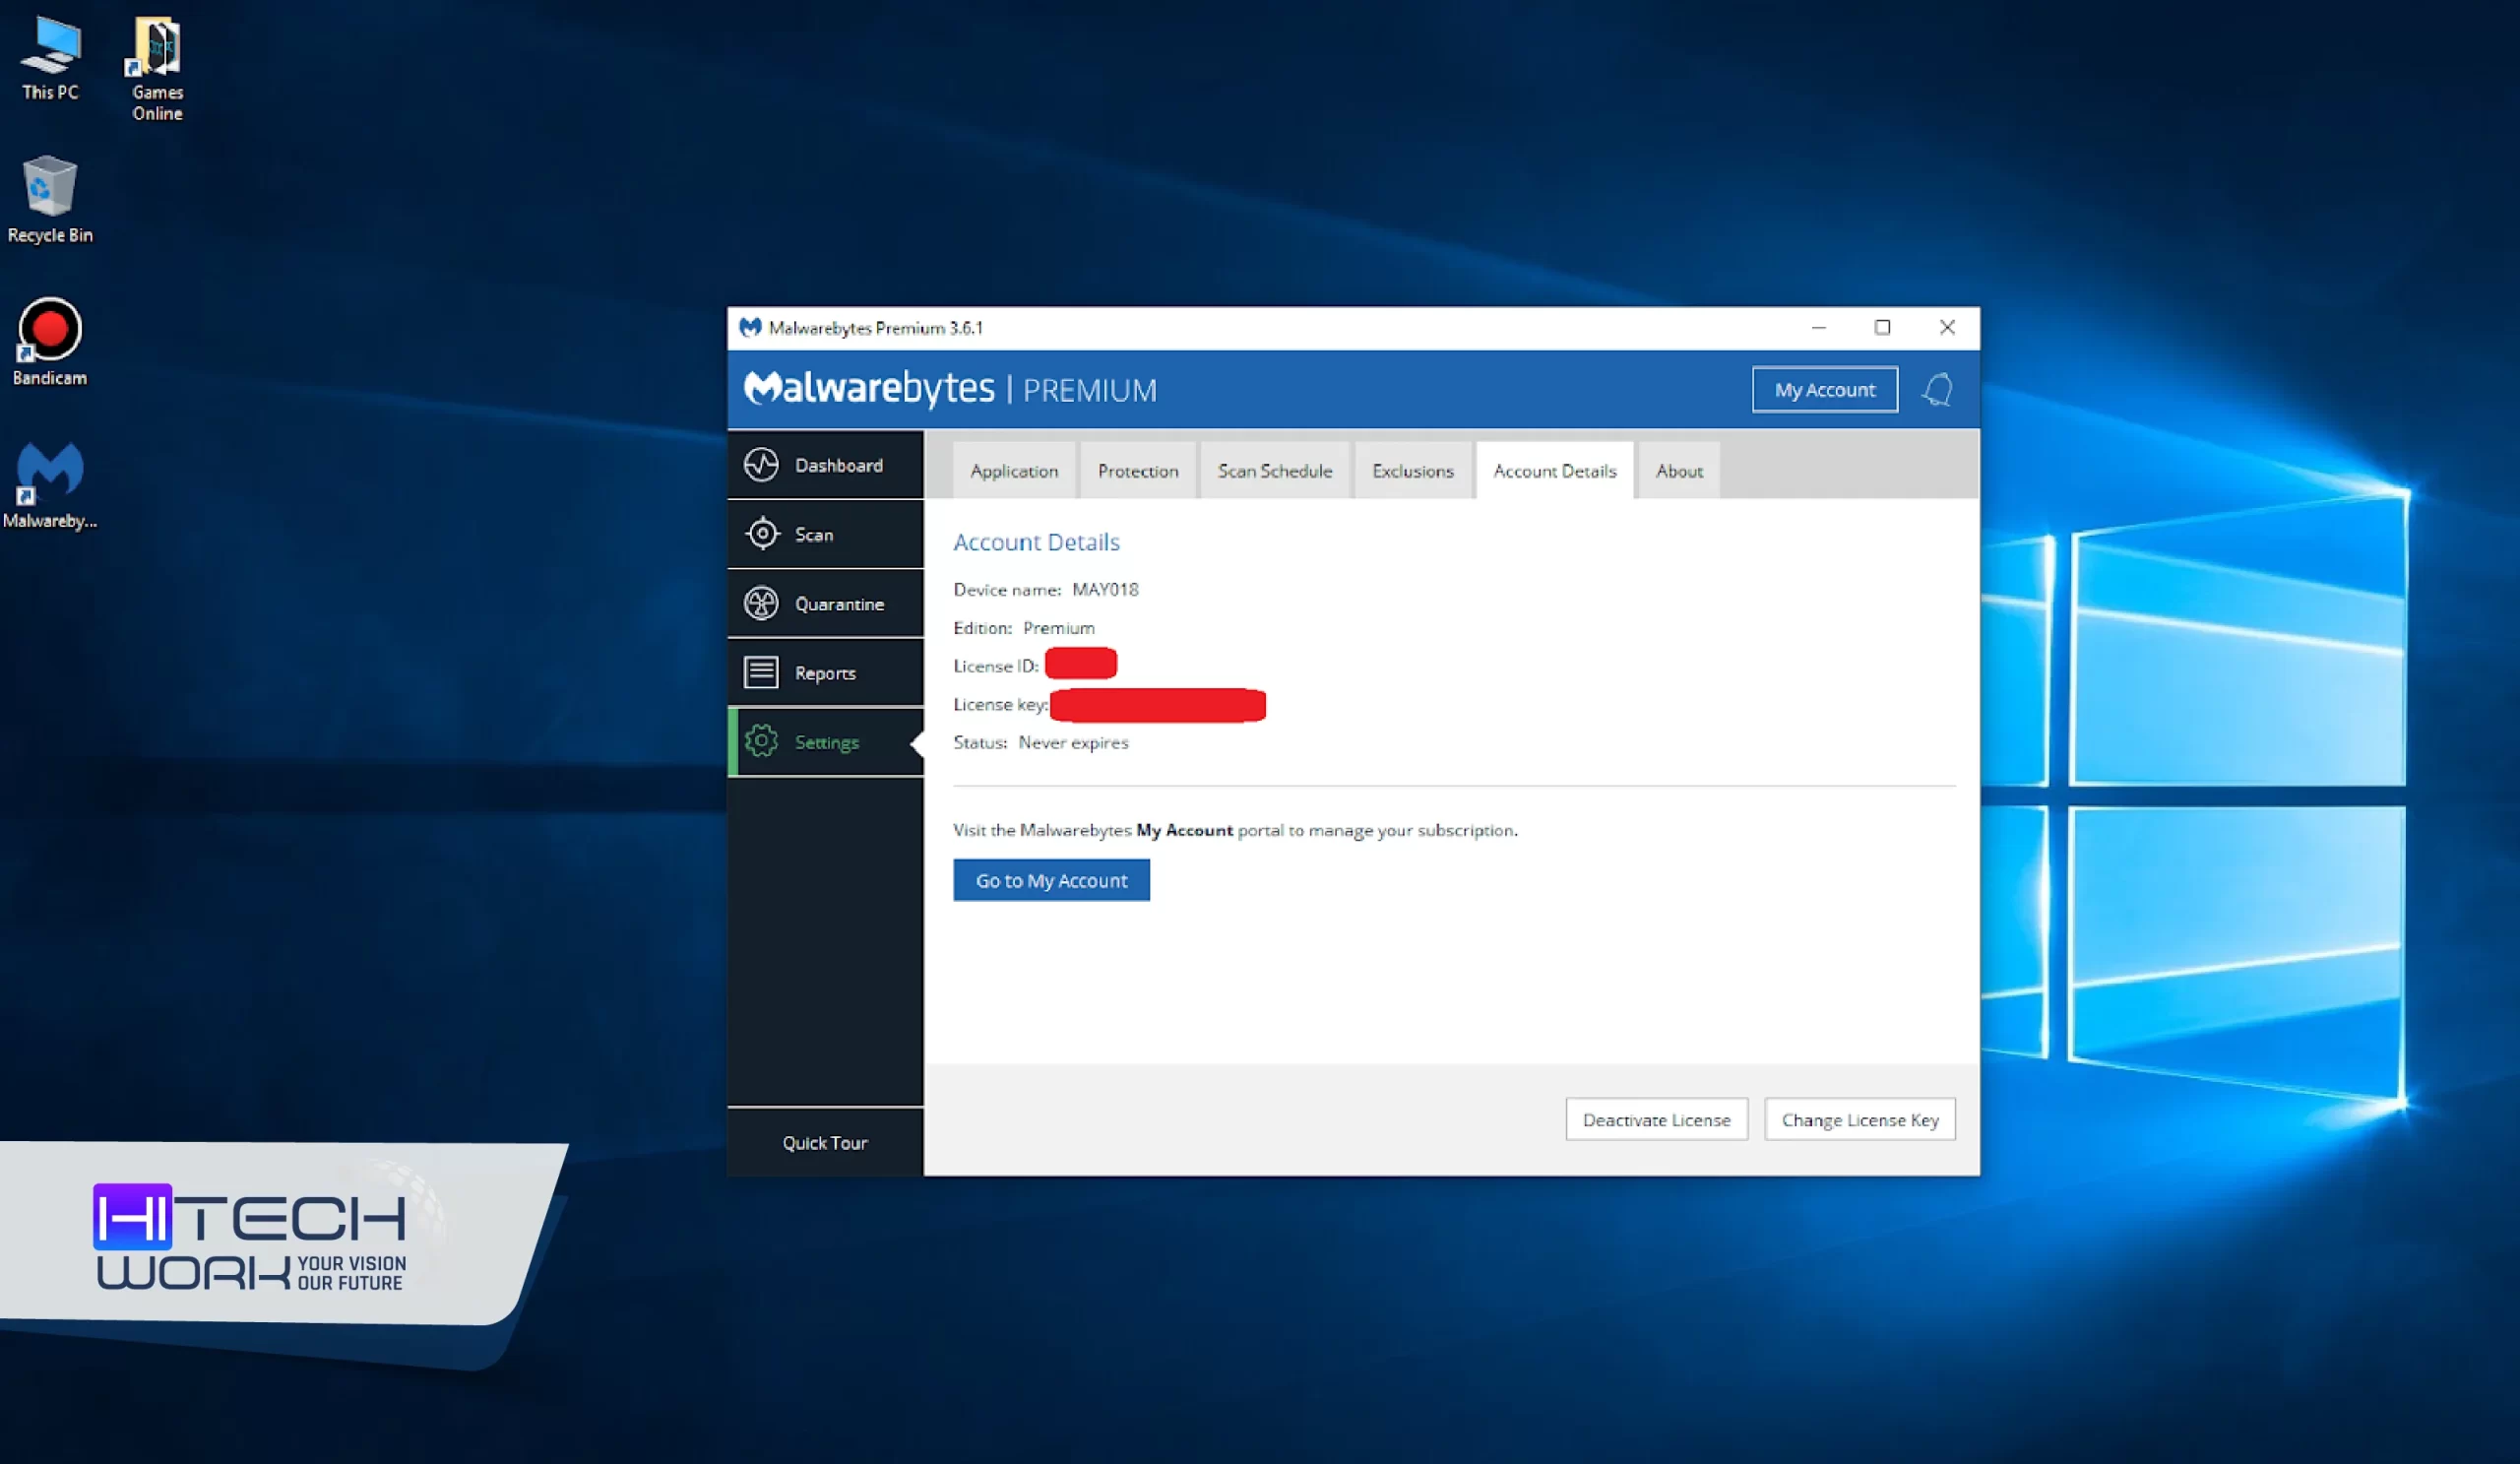Screen dimensions: 2520x1464
Task: Minimize the Malwarebytes window
Action: (x=1818, y=327)
